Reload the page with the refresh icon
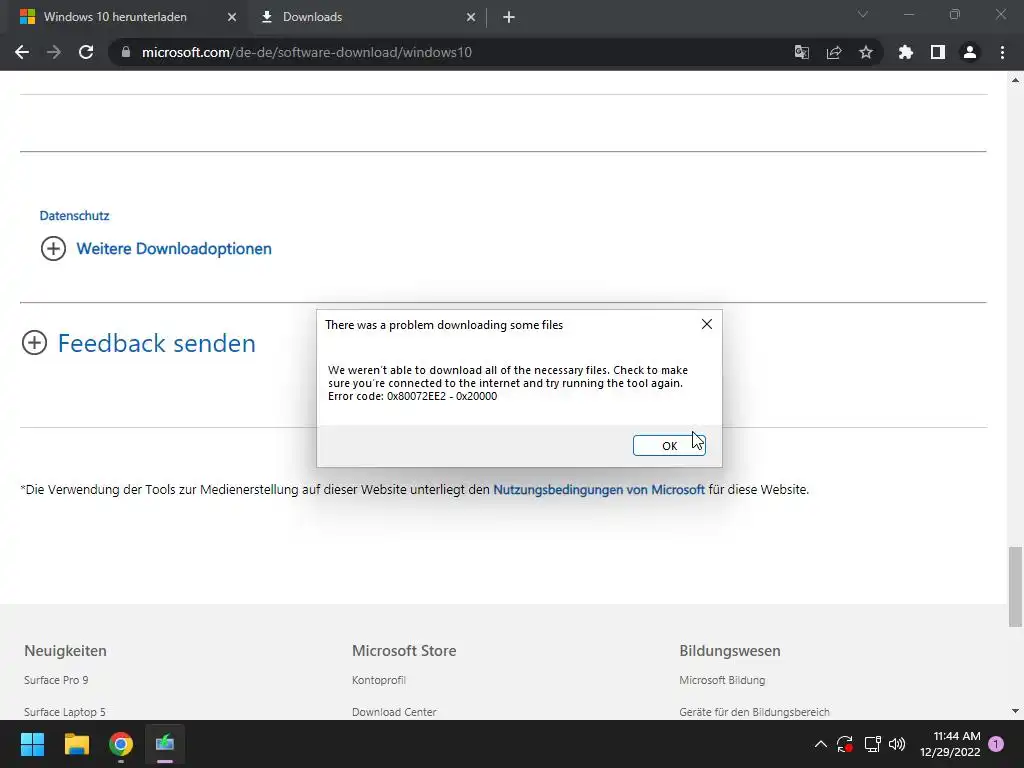Viewport: 1024px width, 768px height. click(86, 52)
